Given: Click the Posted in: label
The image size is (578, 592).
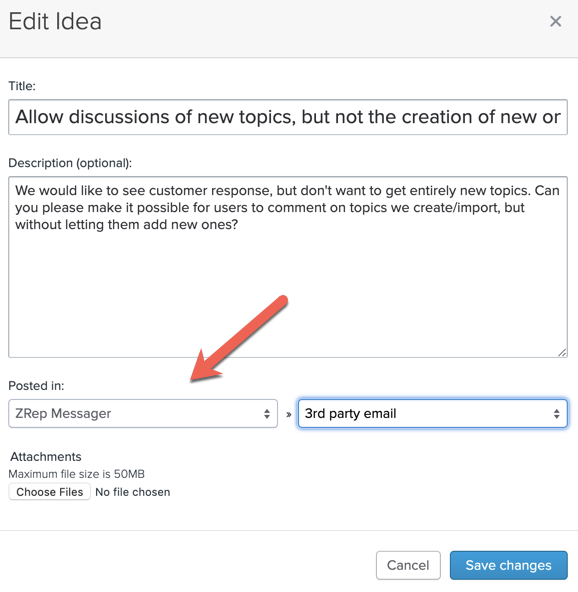Looking at the screenshot, I should click(36, 386).
